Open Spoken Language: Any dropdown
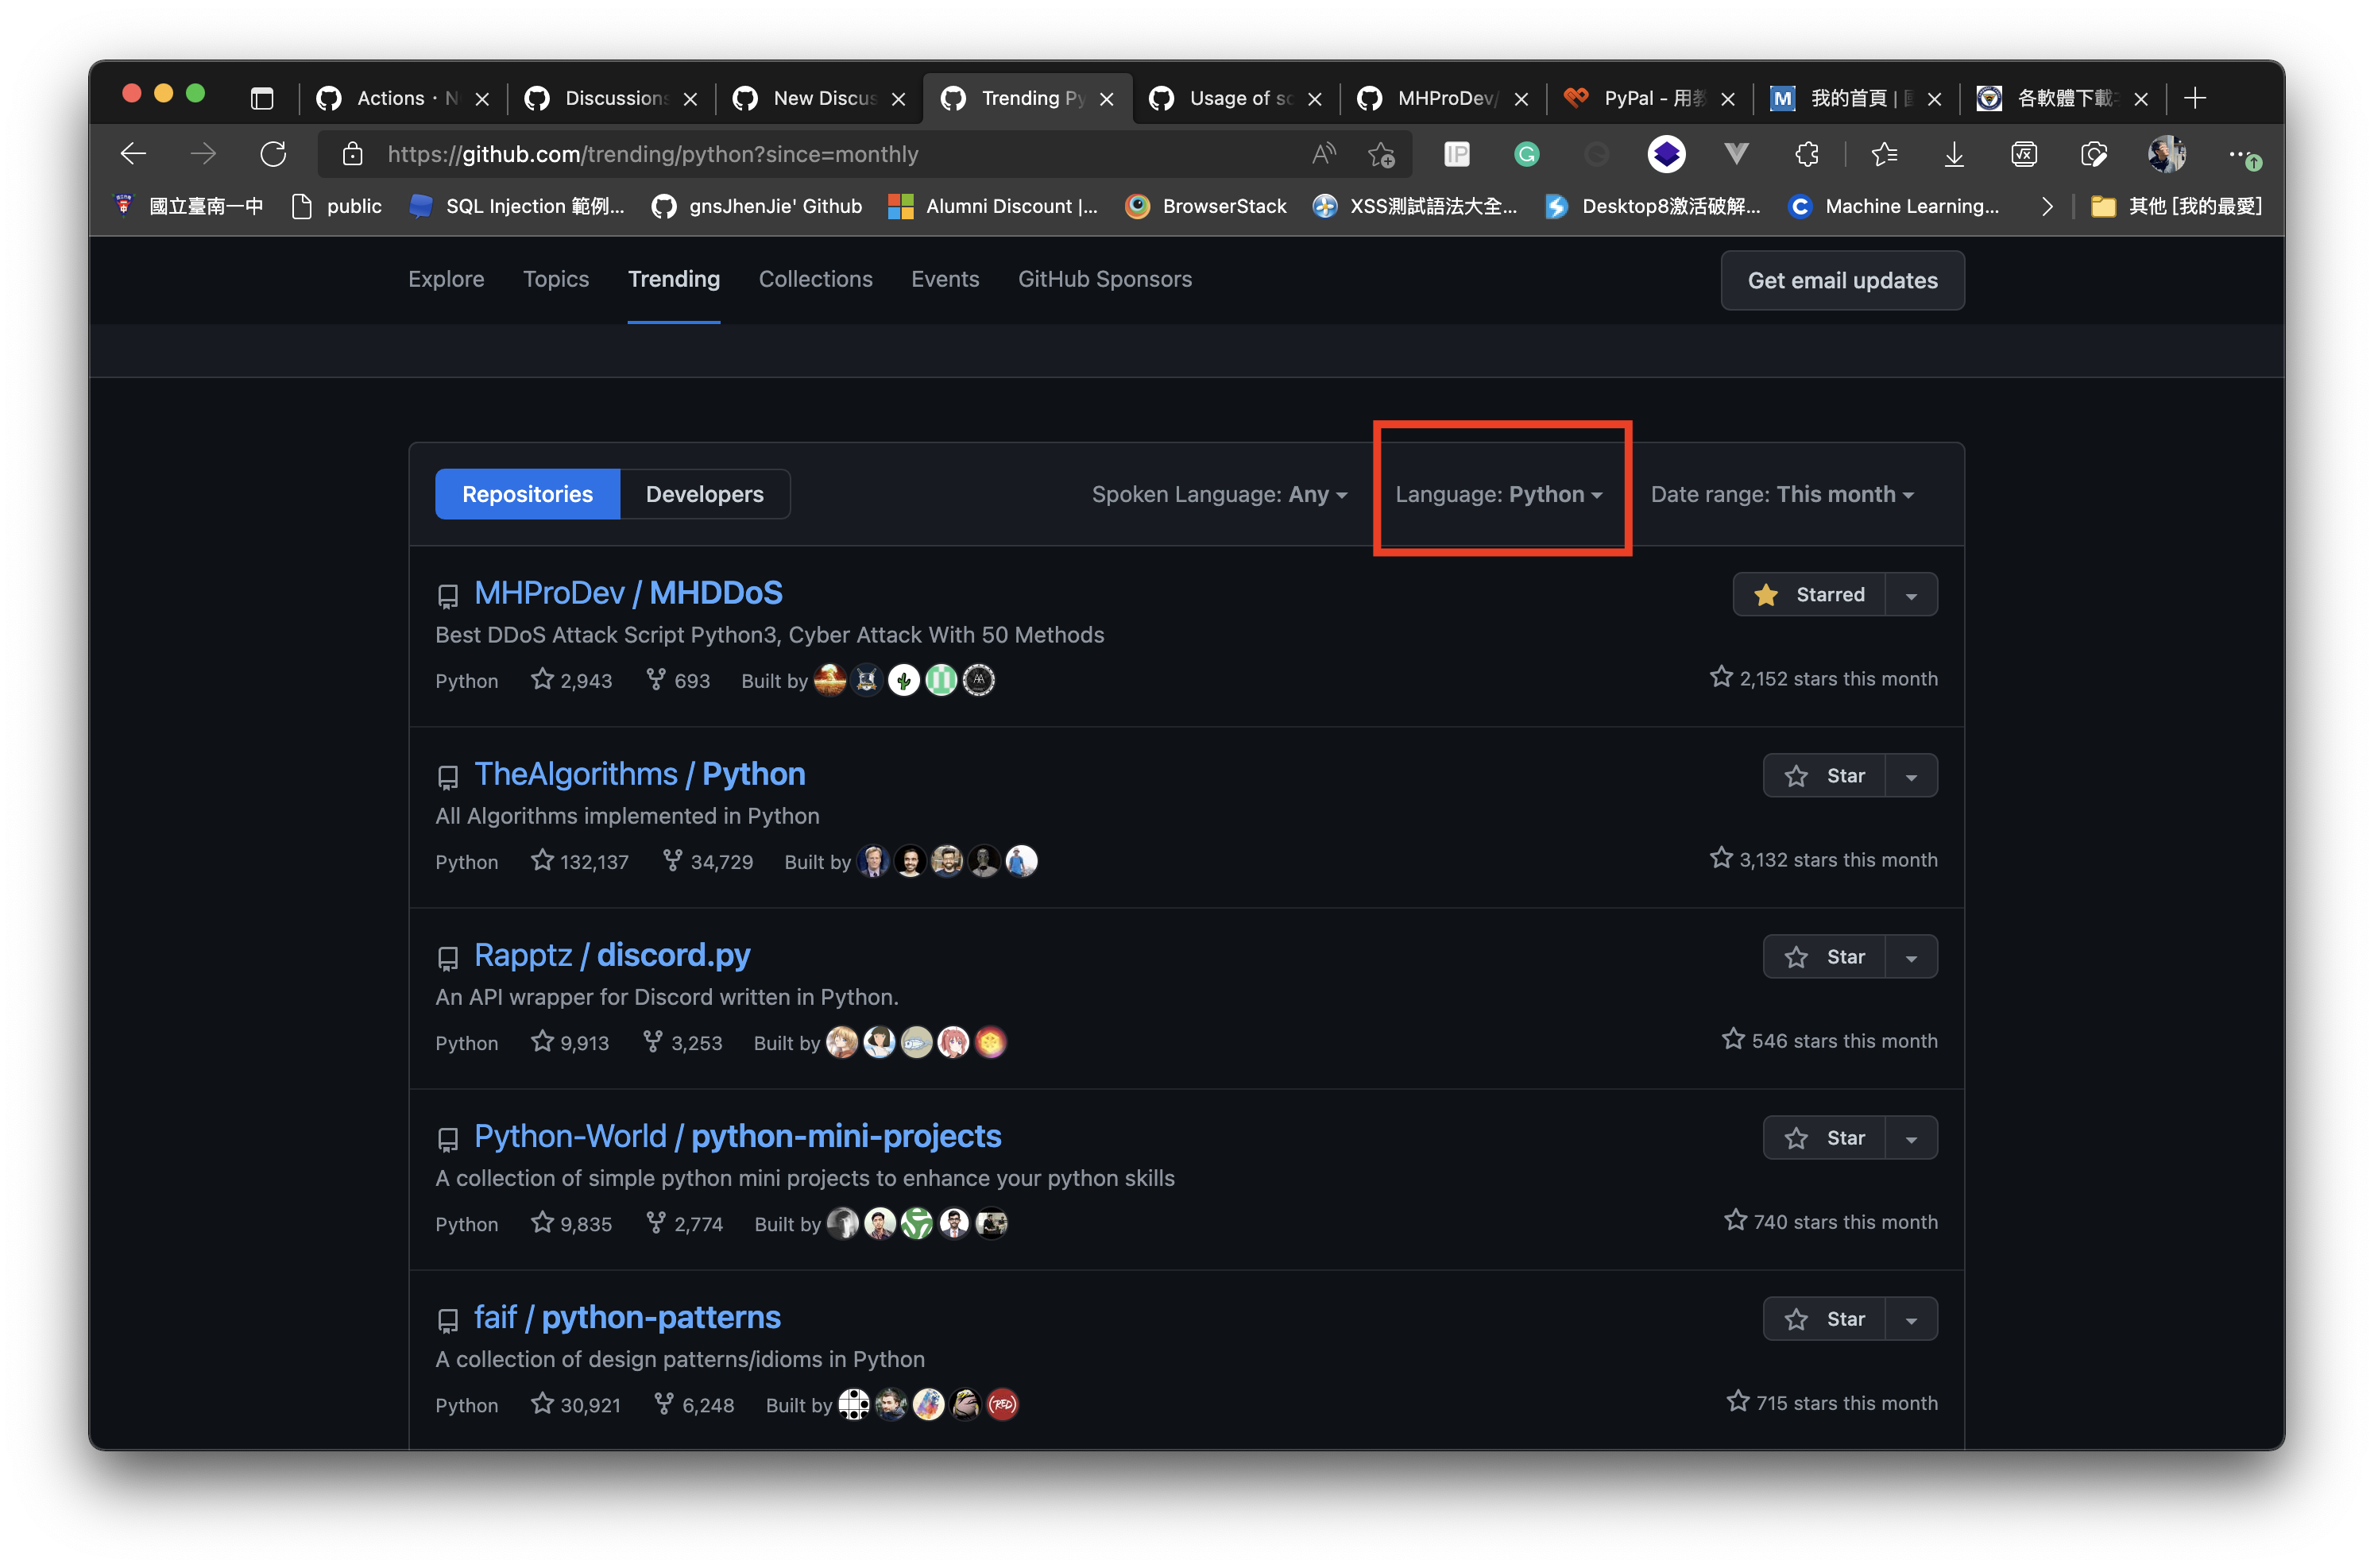Viewport: 2374px width, 1568px height. 1219,494
